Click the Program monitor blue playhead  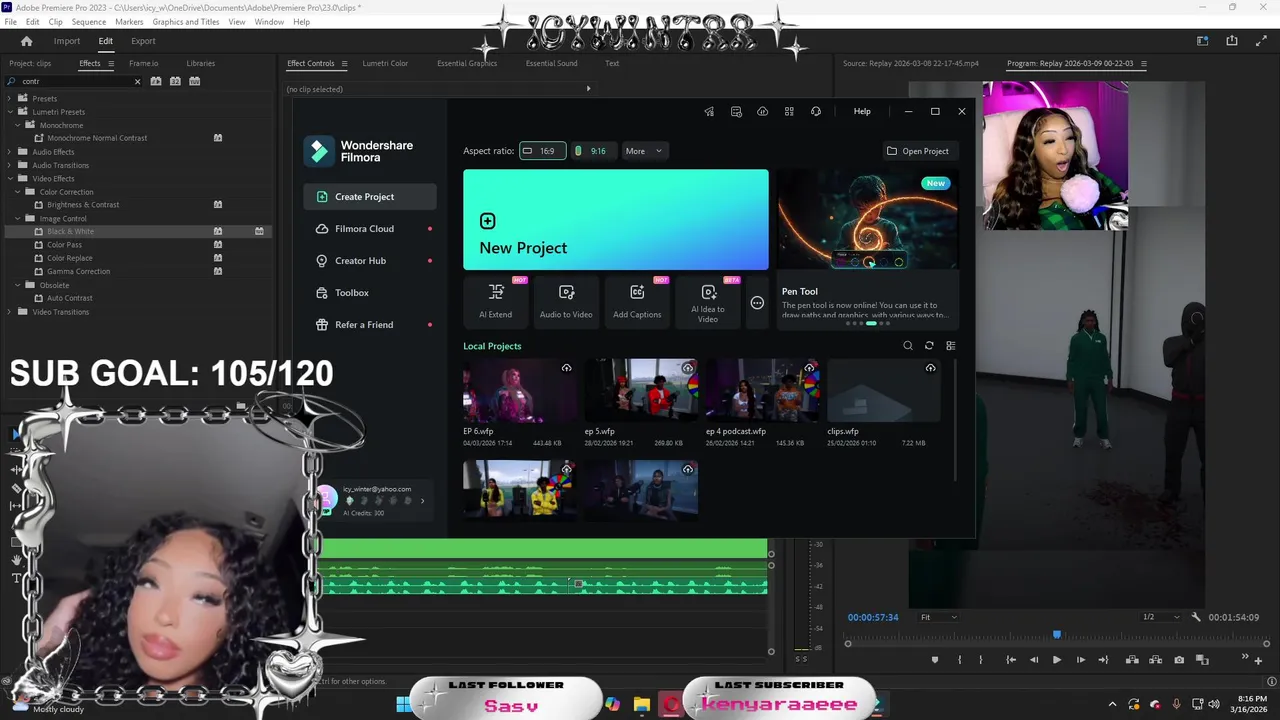[x=1057, y=635]
